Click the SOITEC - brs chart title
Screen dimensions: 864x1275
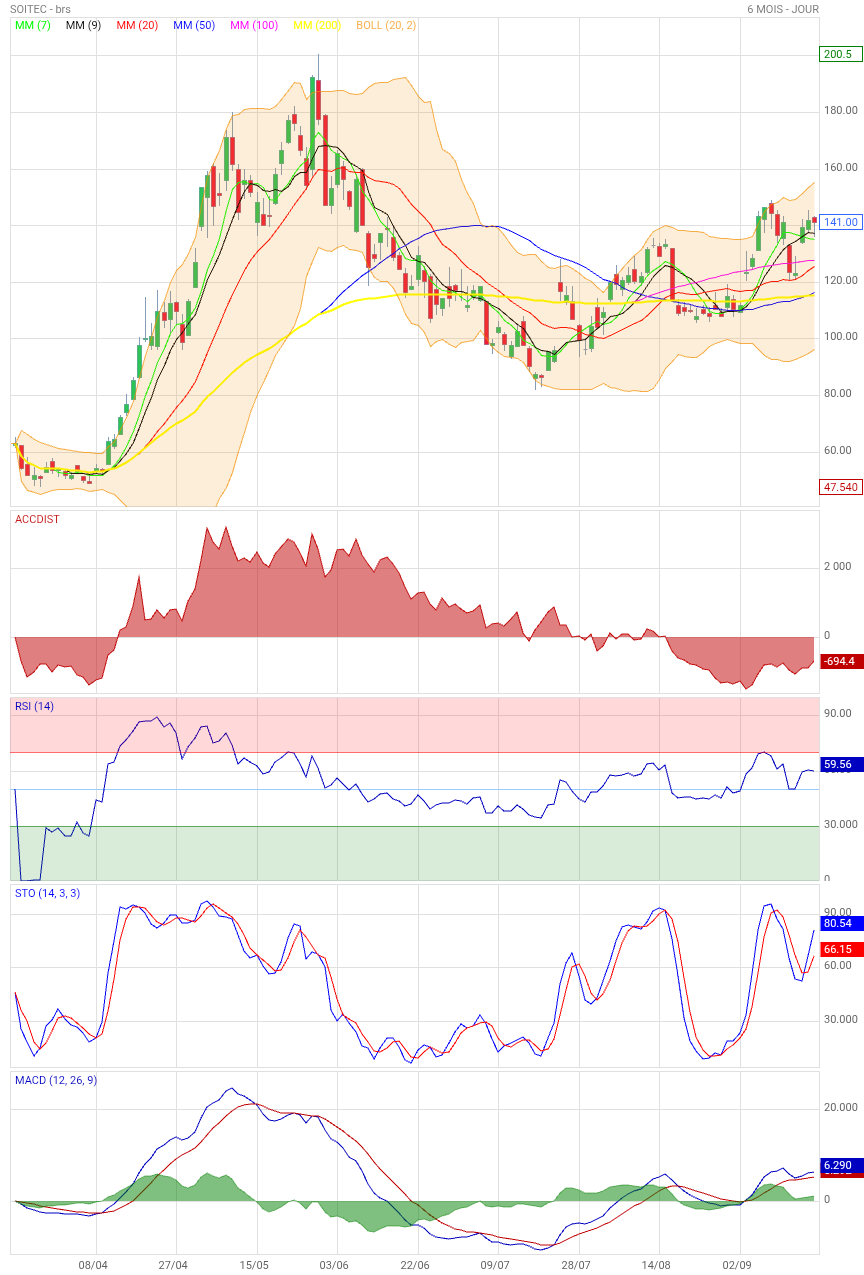pyautogui.click(x=41, y=9)
